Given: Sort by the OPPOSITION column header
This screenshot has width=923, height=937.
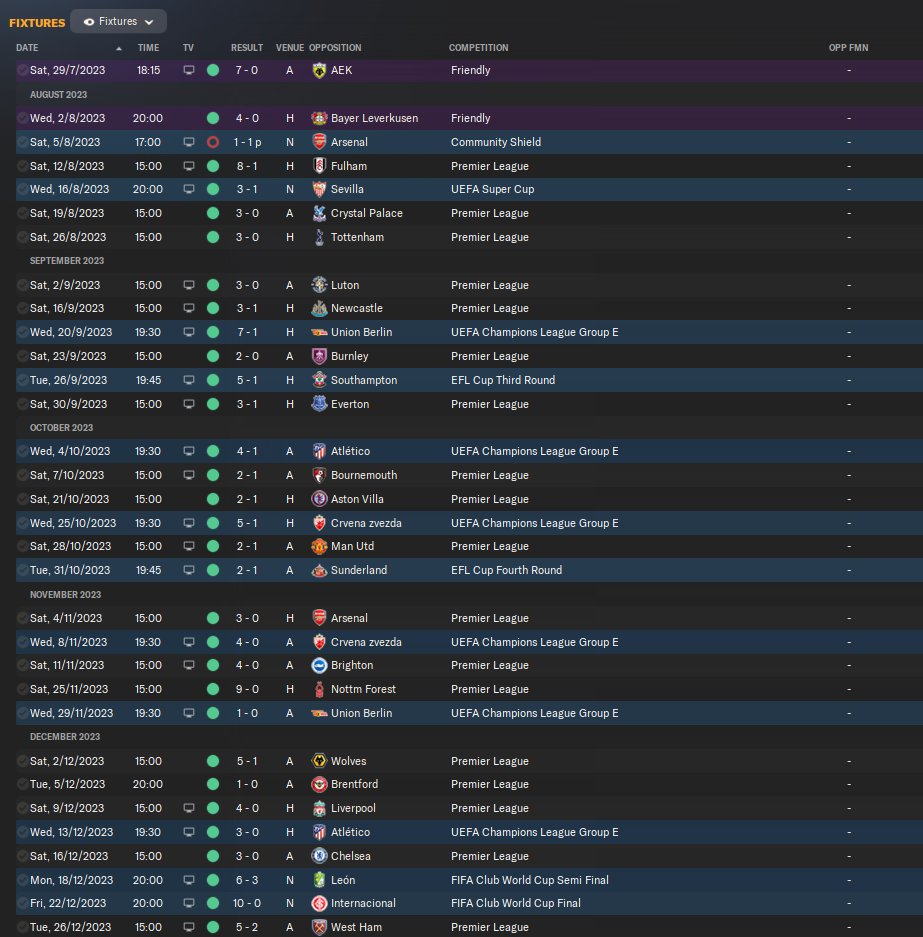Looking at the screenshot, I should tap(335, 48).
